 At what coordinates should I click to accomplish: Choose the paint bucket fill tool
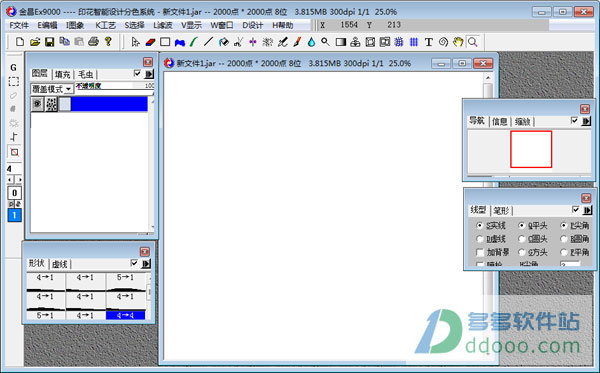(x=223, y=42)
